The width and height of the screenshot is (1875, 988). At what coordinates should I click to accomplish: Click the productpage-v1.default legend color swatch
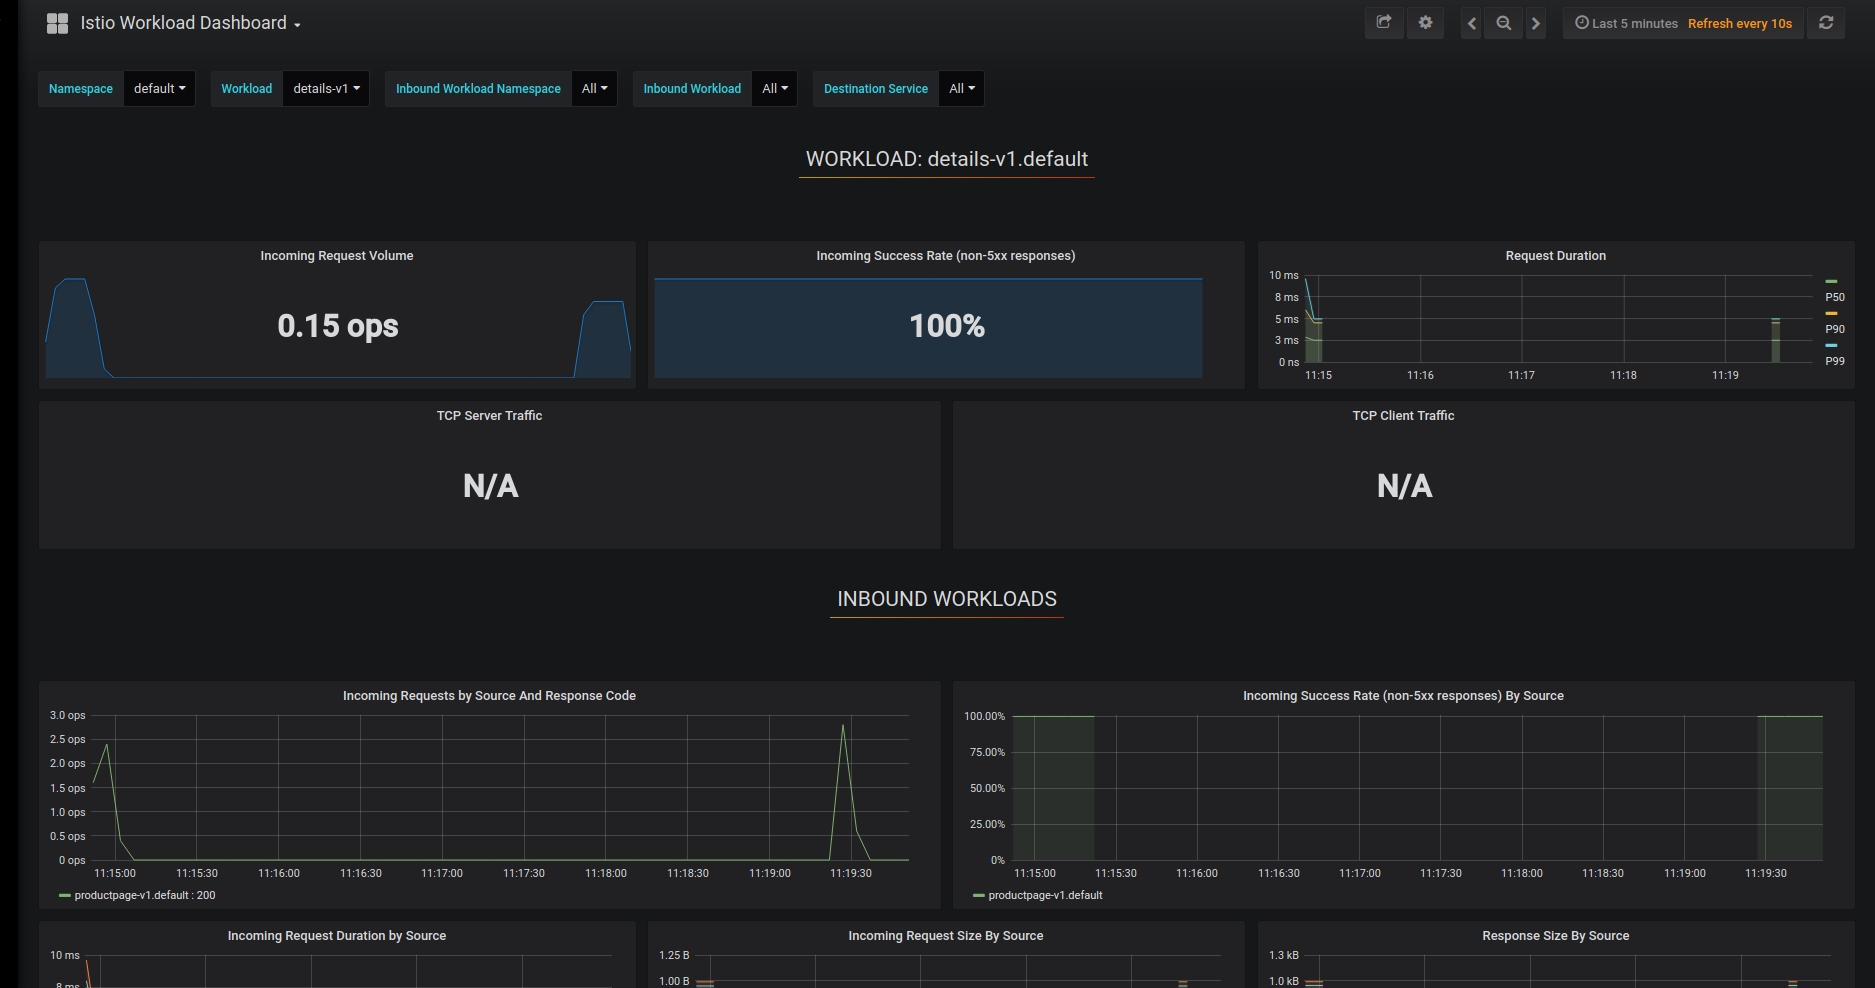[x=978, y=895]
